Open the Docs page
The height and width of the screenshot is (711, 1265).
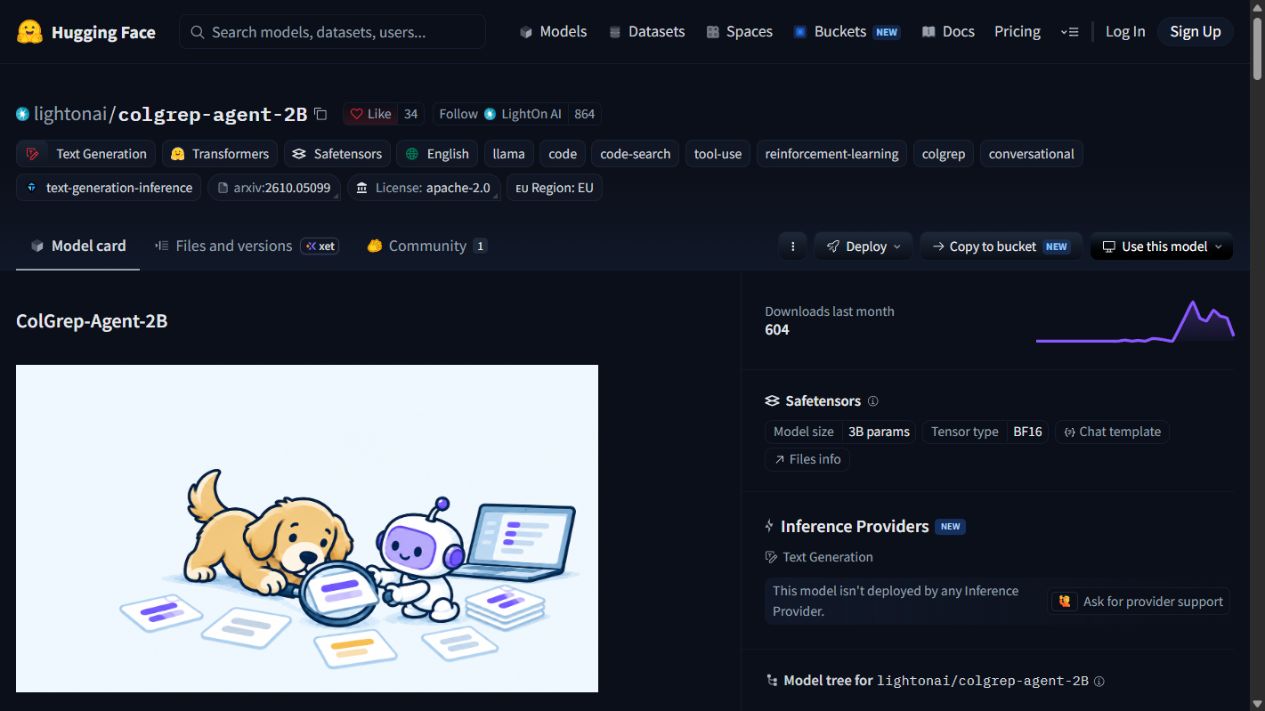pos(948,32)
